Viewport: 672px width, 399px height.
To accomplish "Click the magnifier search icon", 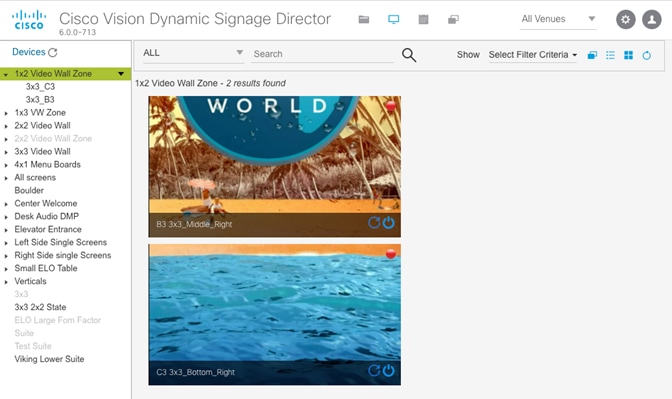I will click(x=409, y=55).
